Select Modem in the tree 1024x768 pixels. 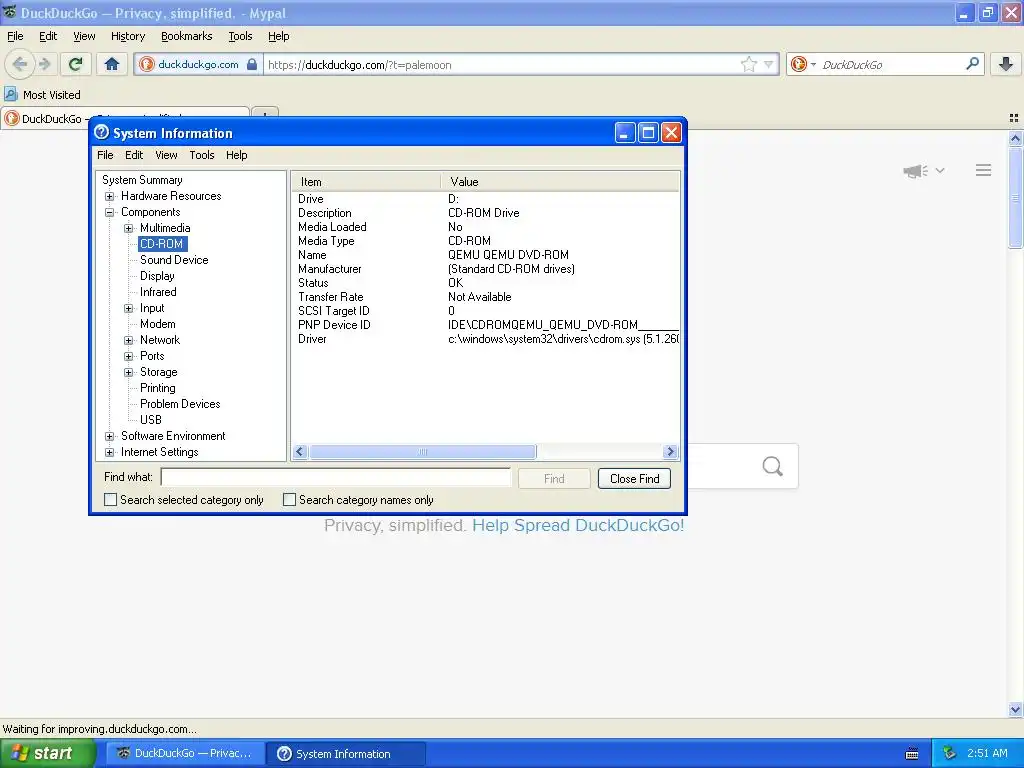click(157, 324)
